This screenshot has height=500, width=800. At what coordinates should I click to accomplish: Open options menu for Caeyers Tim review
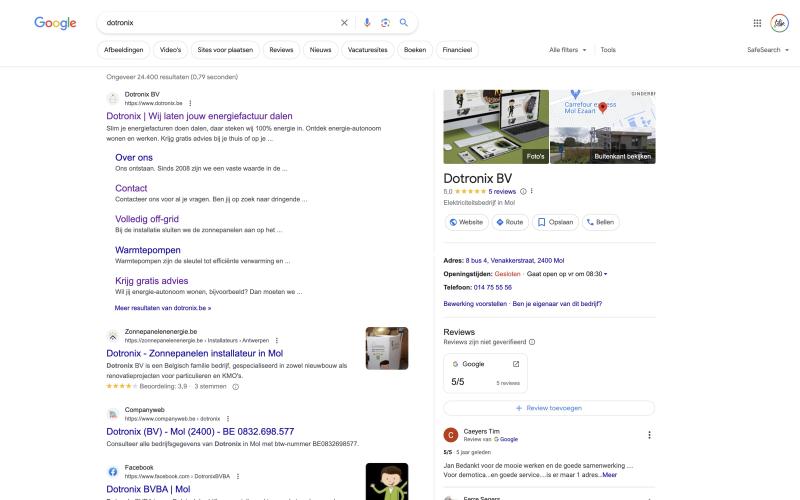[649, 435]
